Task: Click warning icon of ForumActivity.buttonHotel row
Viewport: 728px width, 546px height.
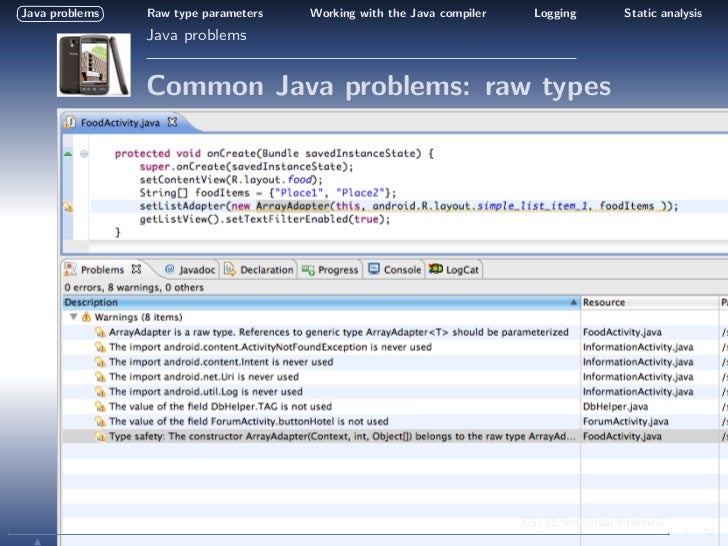Action: (x=100, y=421)
